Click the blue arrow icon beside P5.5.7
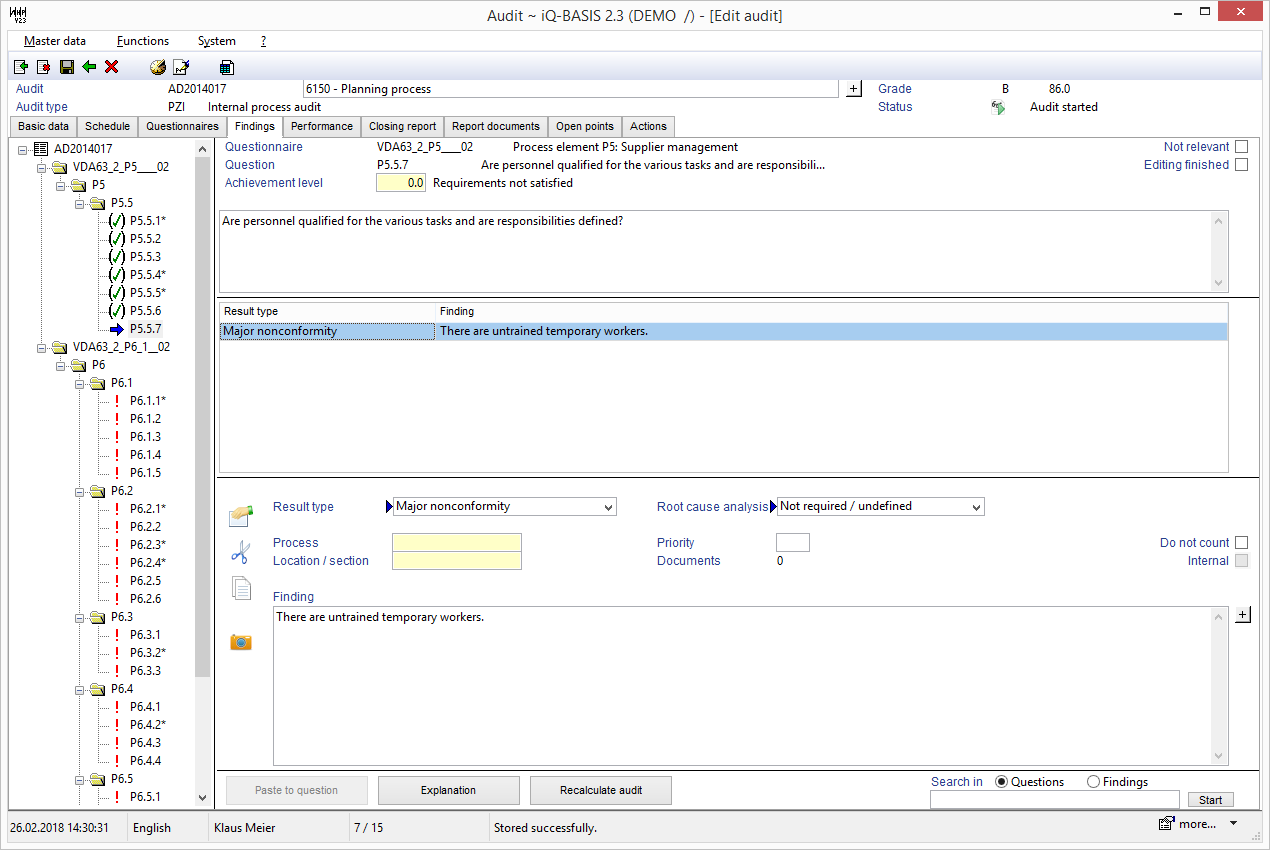This screenshot has height=850, width=1270. 117,329
